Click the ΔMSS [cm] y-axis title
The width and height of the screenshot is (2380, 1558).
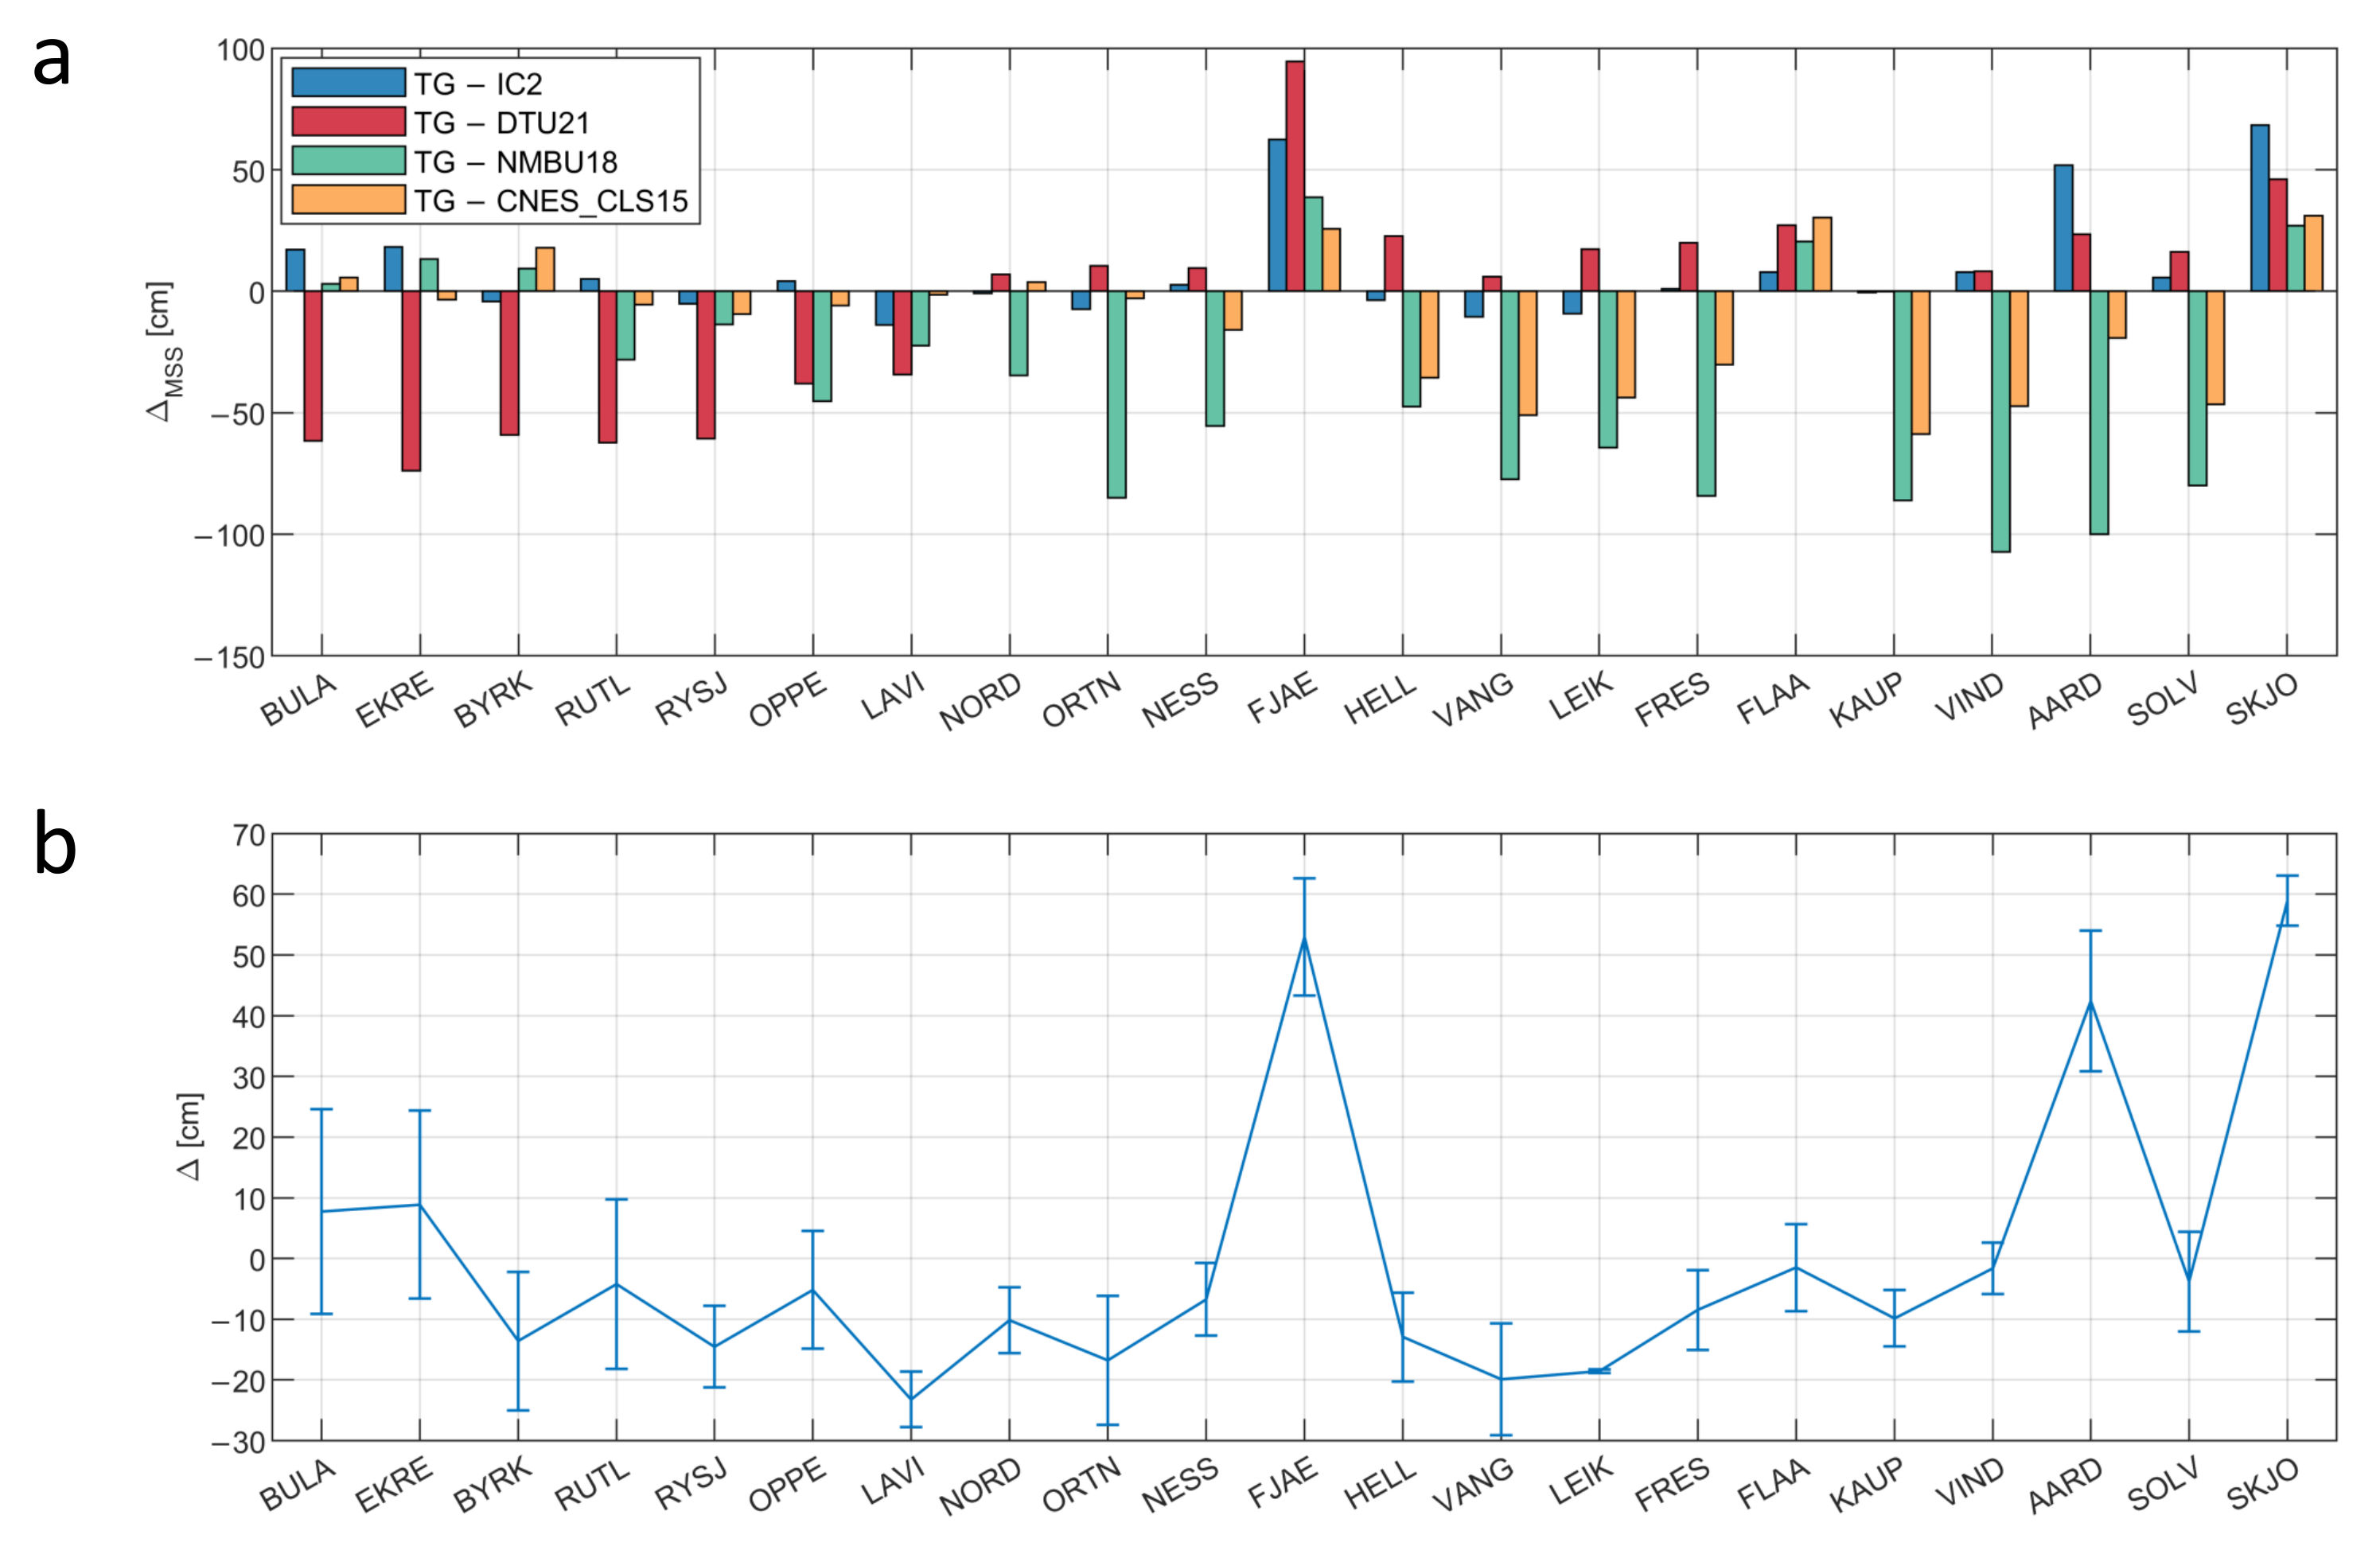[163, 352]
